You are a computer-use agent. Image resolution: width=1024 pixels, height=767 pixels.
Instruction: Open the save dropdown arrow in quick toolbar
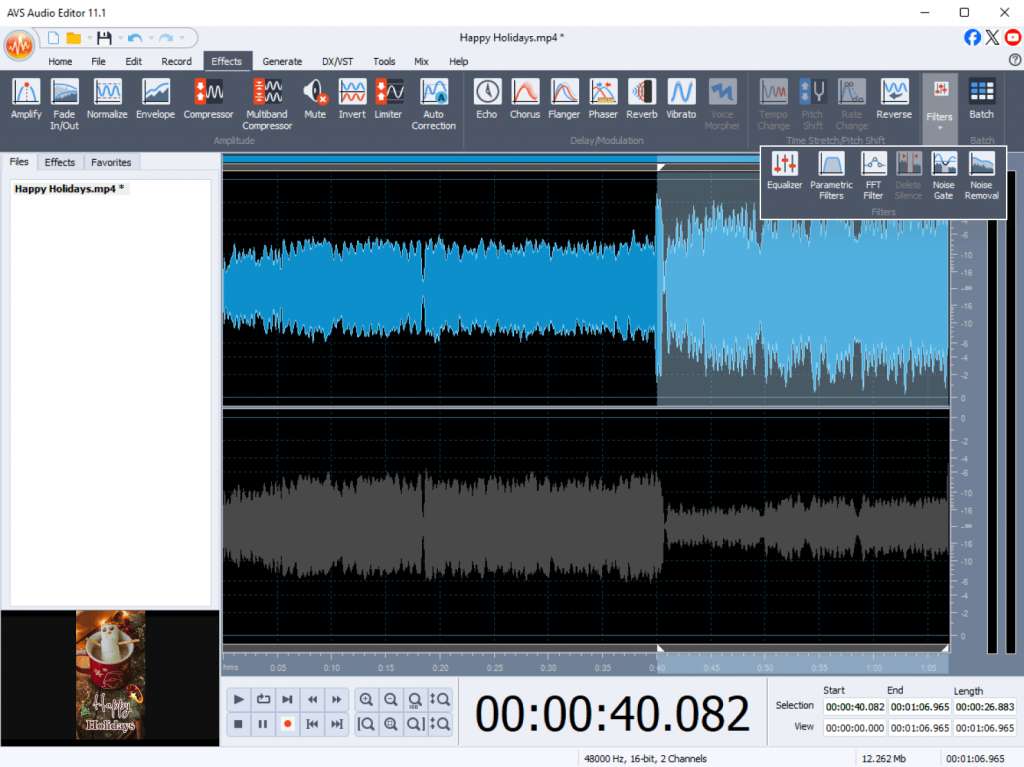(x=118, y=38)
